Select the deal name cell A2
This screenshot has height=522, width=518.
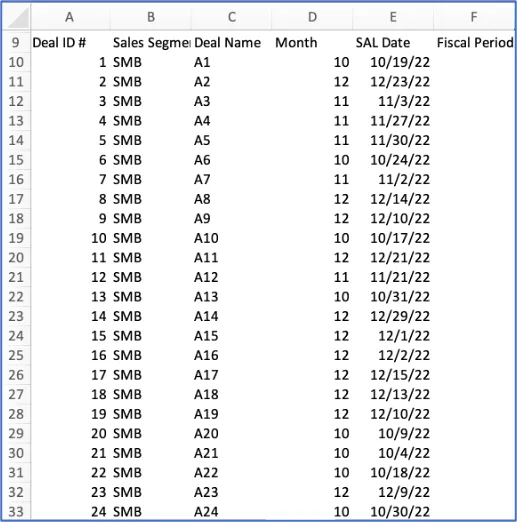tap(232, 82)
